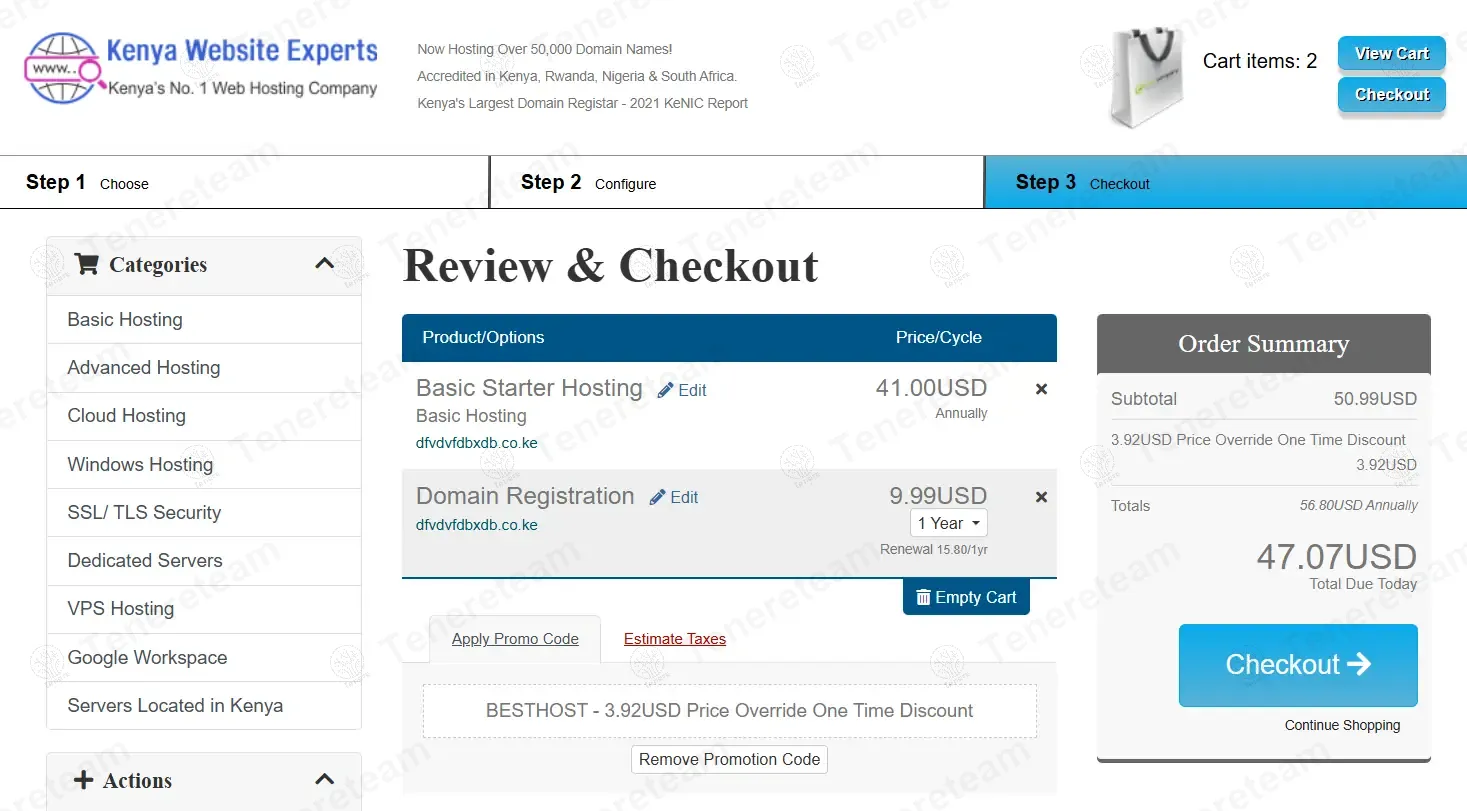
Task: Switch to the Estimate Taxes tab
Action: coord(675,639)
